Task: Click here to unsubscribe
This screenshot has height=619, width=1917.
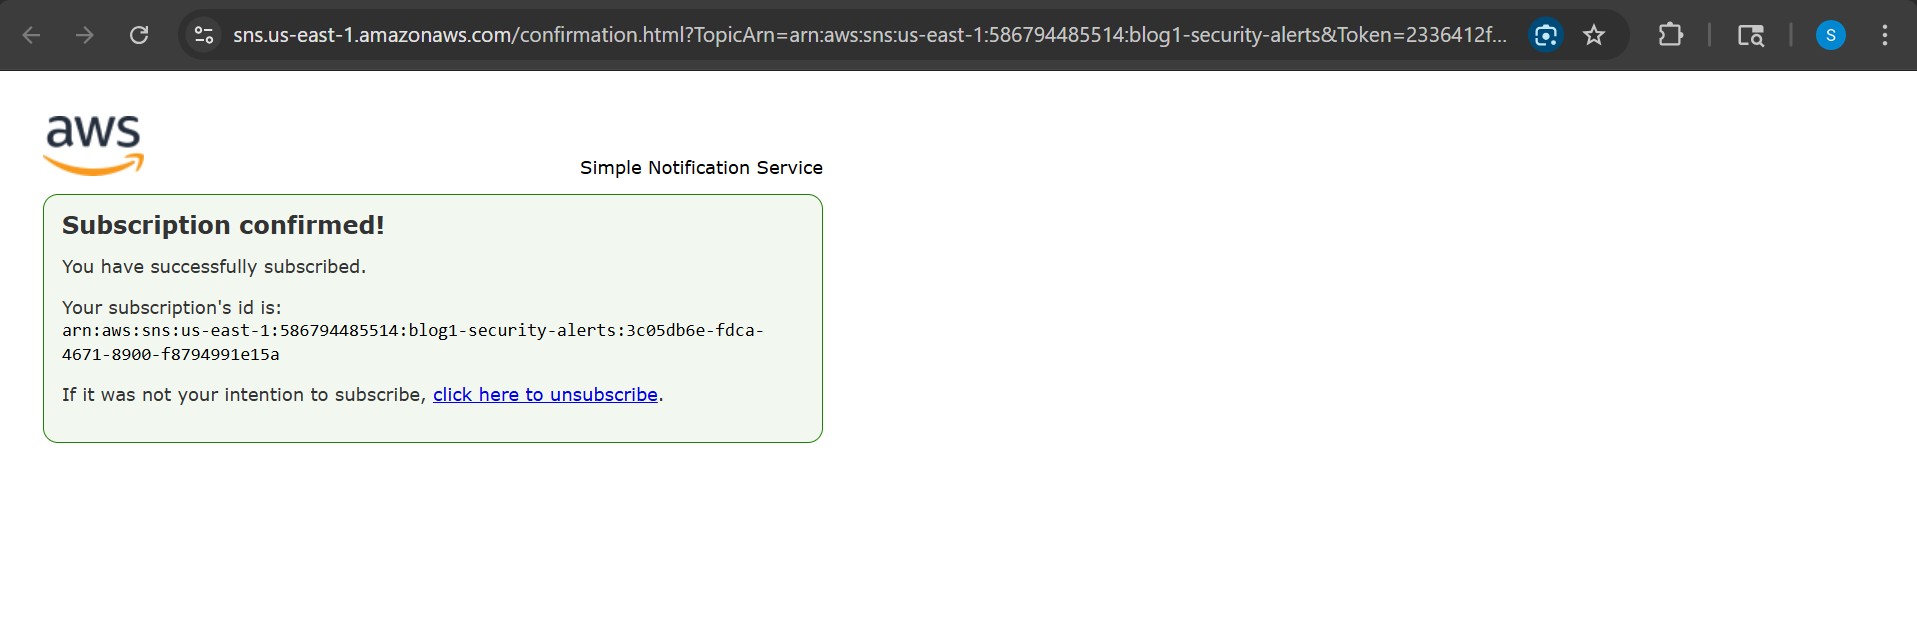Action: (545, 394)
